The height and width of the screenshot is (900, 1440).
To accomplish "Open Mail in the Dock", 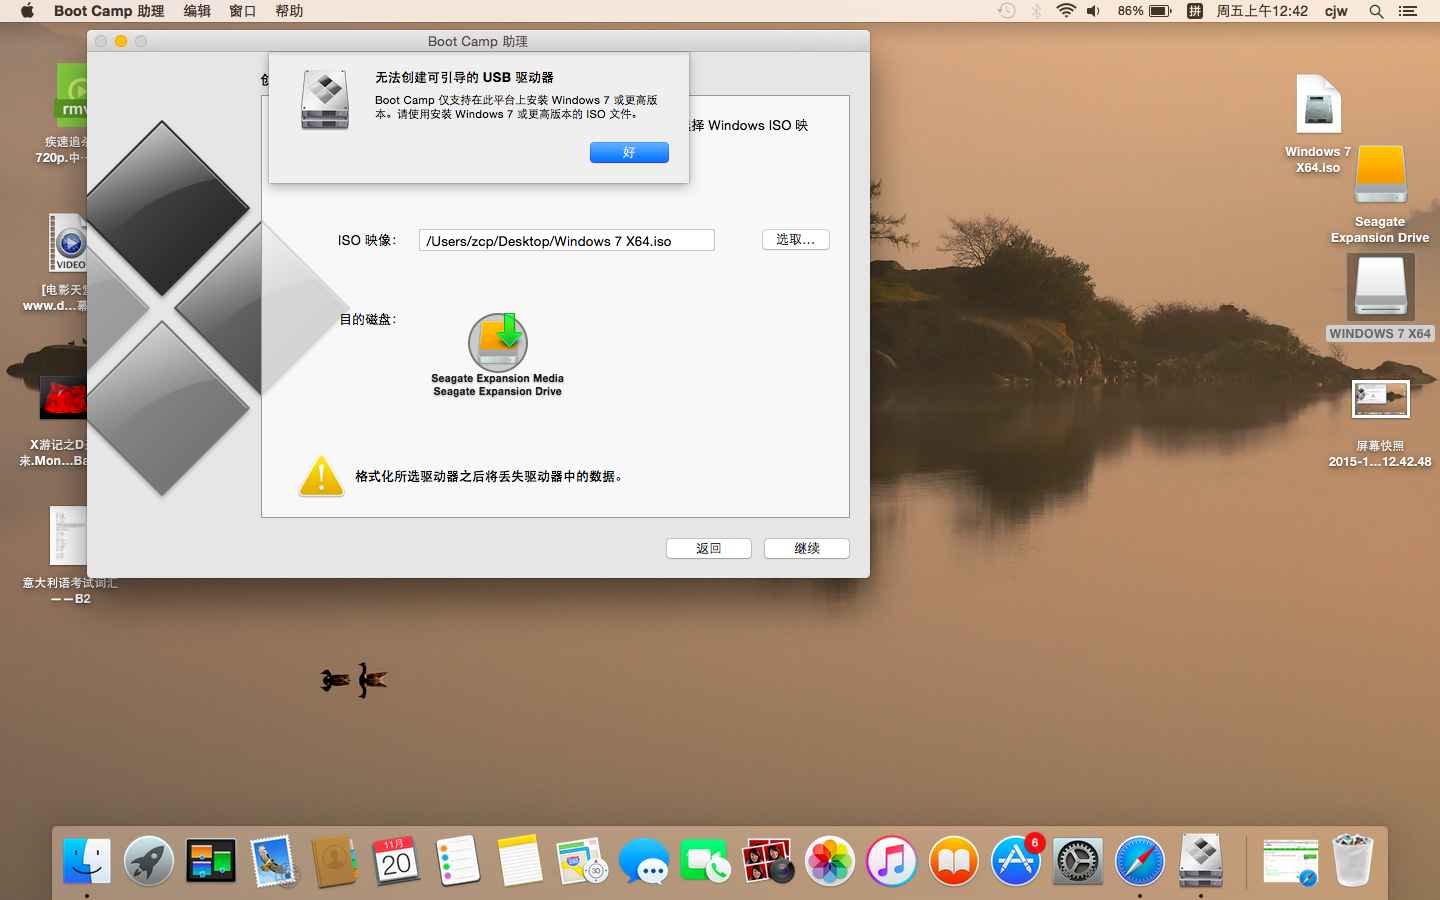I will click(273, 860).
